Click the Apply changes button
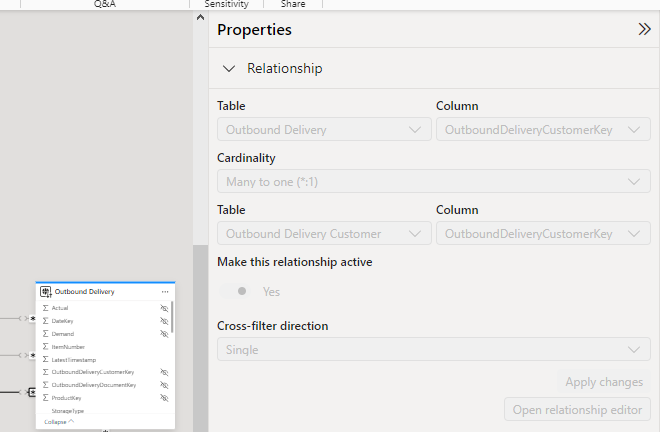Image resolution: width=660 pixels, height=432 pixels. (604, 382)
